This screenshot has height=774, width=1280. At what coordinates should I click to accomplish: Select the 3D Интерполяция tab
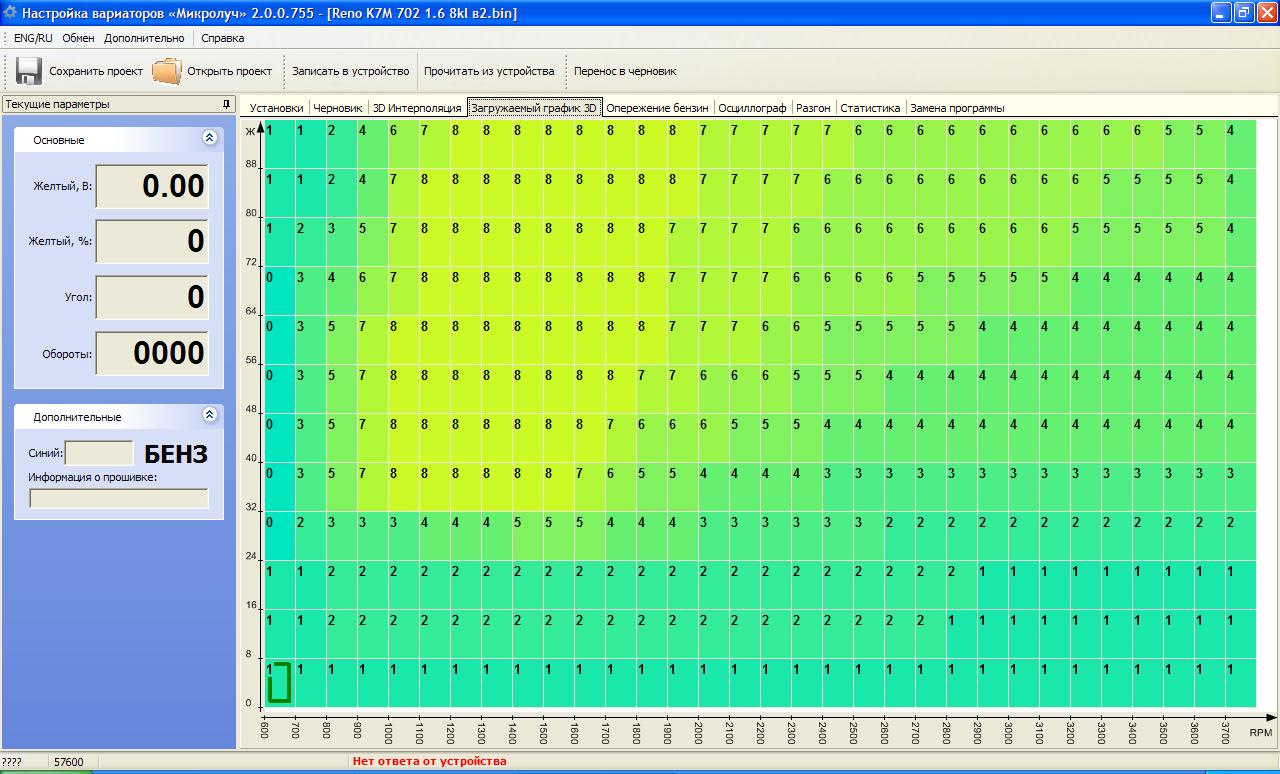pyautogui.click(x=417, y=108)
